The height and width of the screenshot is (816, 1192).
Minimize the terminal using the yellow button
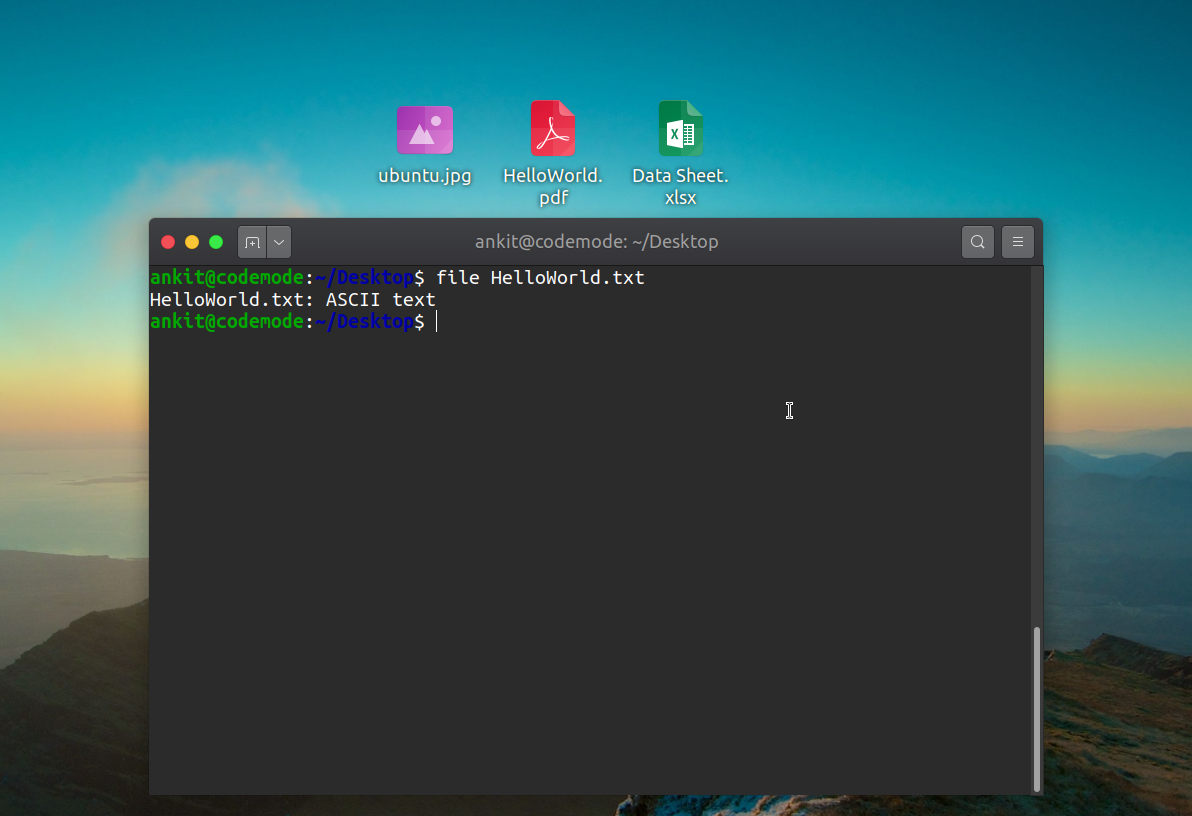tap(192, 242)
